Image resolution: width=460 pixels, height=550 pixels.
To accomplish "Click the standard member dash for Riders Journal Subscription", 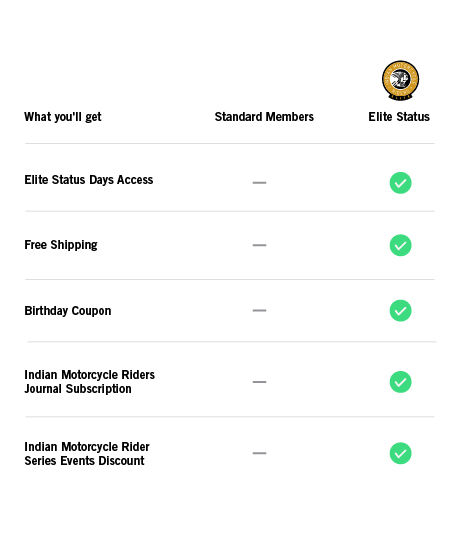I will tap(259, 382).
